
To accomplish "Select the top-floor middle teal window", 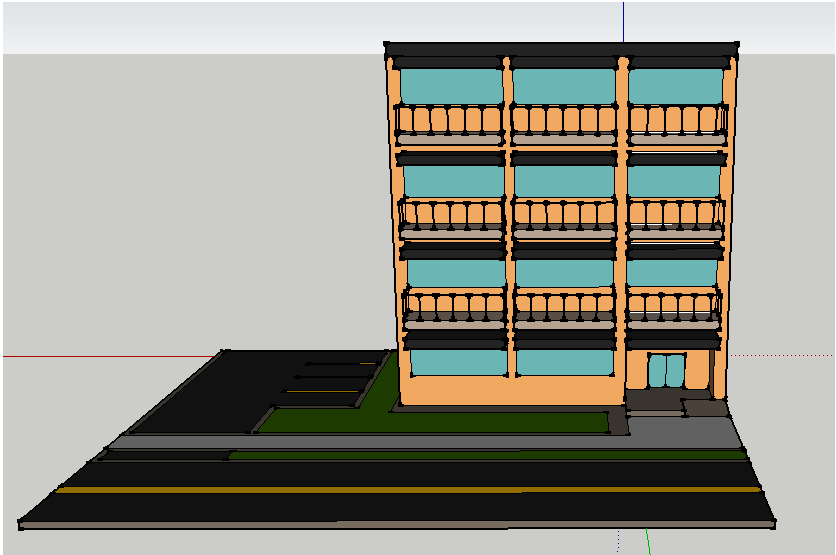I will (564, 86).
